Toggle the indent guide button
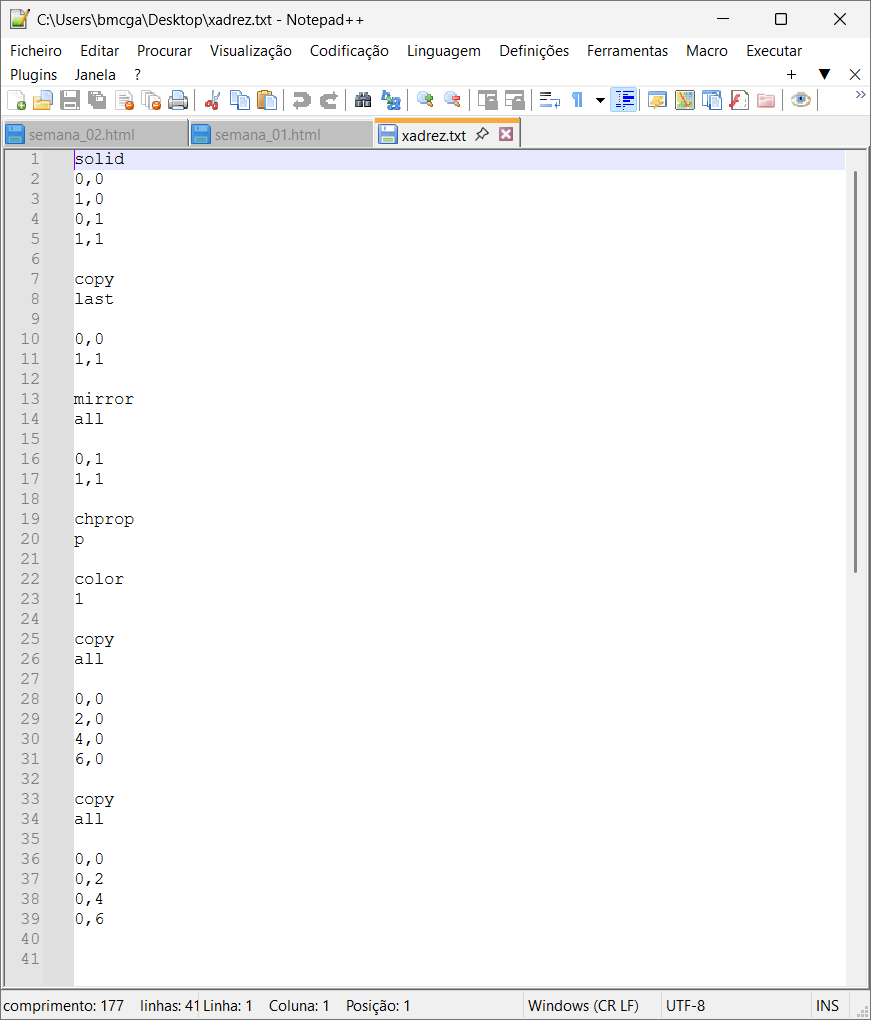The height and width of the screenshot is (1020, 871). click(x=624, y=100)
